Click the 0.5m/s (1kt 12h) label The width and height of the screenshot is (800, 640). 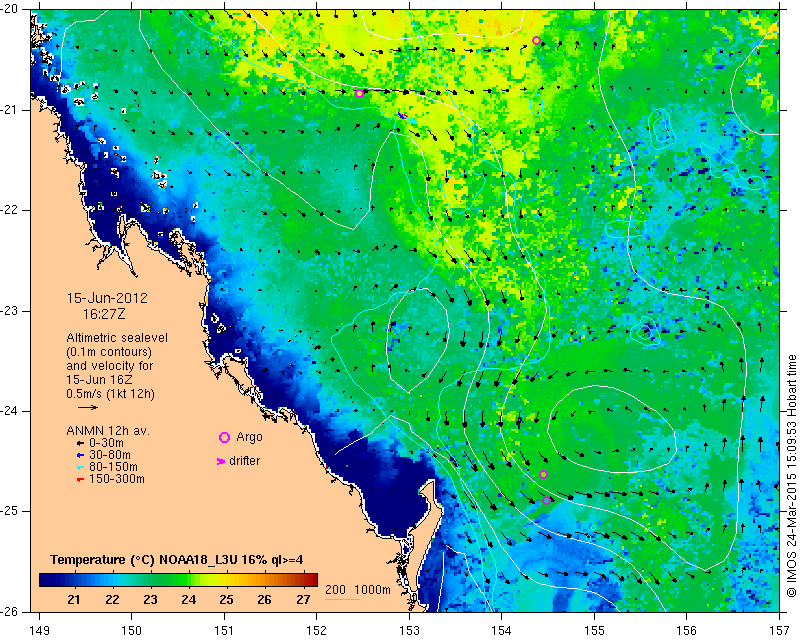click(x=111, y=394)
